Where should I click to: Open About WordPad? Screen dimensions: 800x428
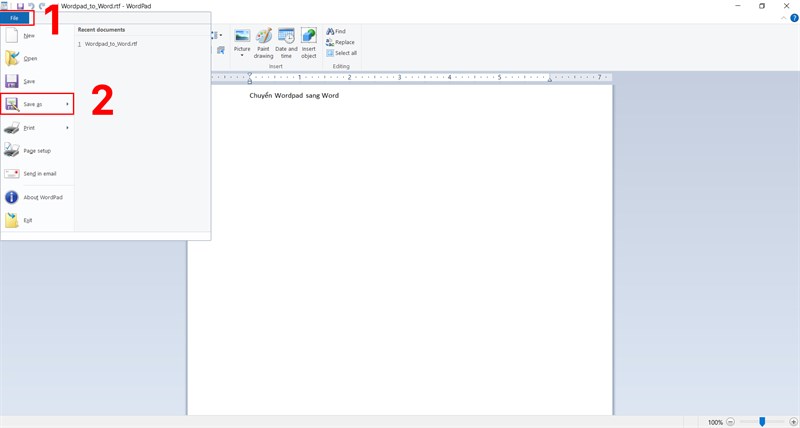[37, 197]
